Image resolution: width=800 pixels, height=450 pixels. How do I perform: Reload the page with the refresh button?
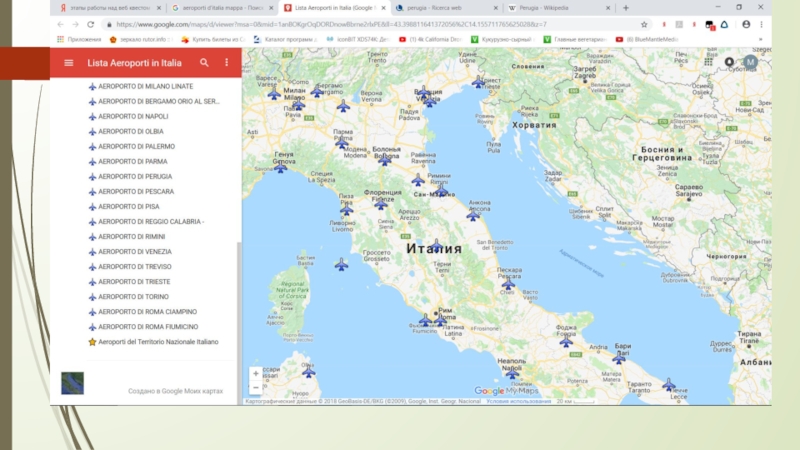click(91, 24)
